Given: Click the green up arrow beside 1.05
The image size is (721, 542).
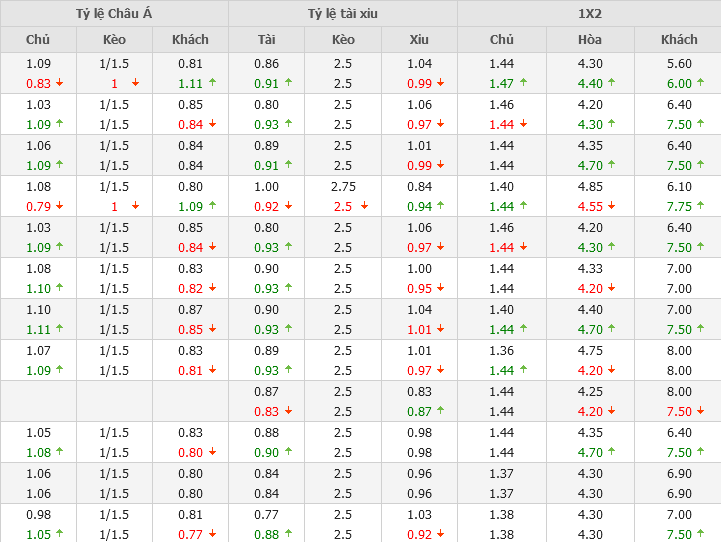Looking at the screenshot, I should point(59,534).
